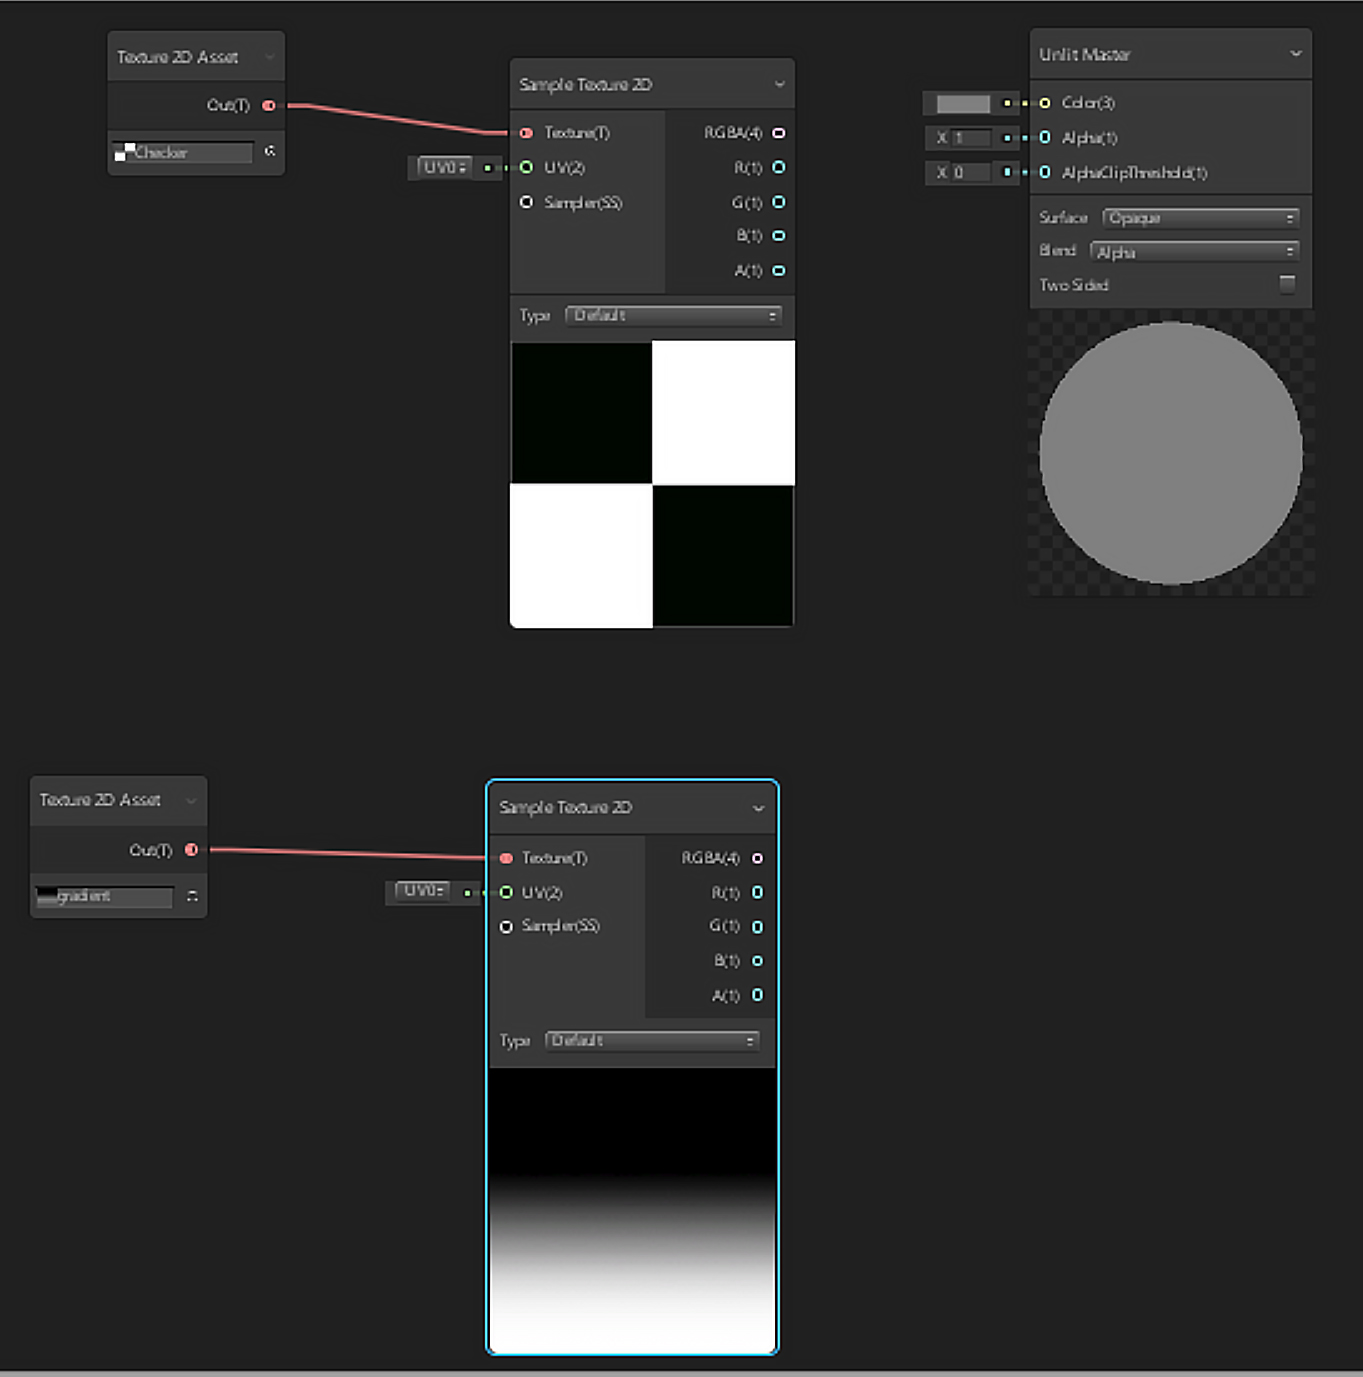The width and height of the screenshot is (1363, 1377).
Task: Click A(1) output port on gradient Sample Texture node
Action: [x=757, y=995]
